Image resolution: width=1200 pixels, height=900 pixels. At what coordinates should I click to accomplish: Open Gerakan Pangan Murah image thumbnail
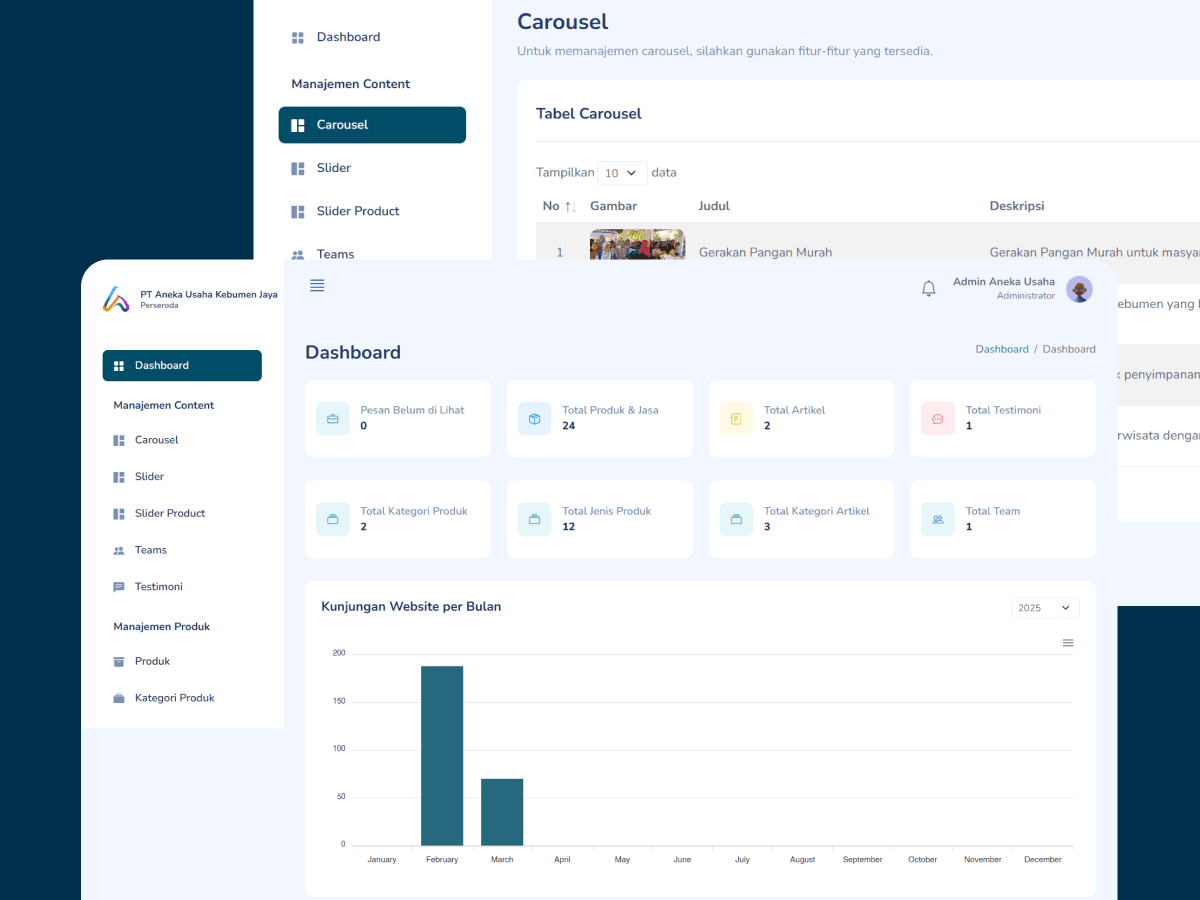[x=637, y=245]
